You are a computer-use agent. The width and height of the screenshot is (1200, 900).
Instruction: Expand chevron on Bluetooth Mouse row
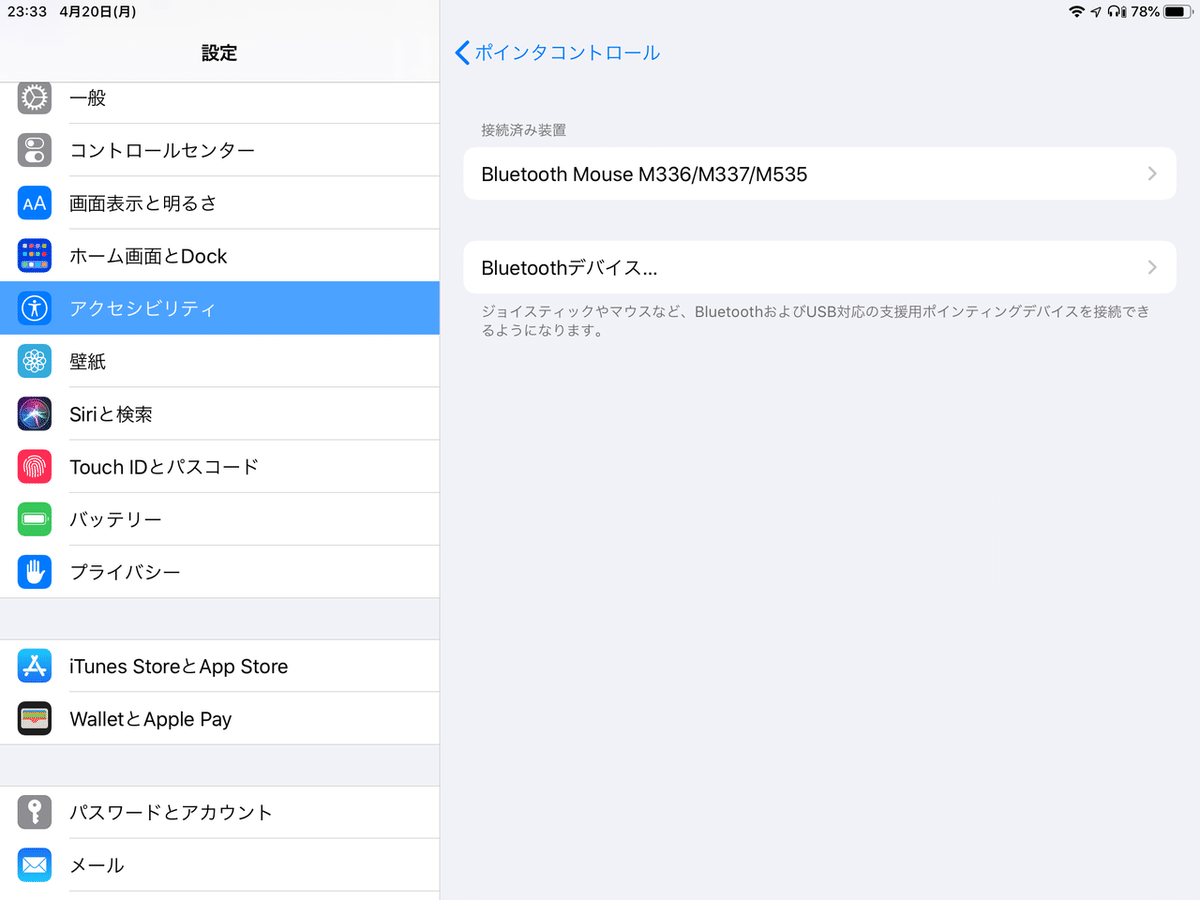click(x=1152, y=174)
